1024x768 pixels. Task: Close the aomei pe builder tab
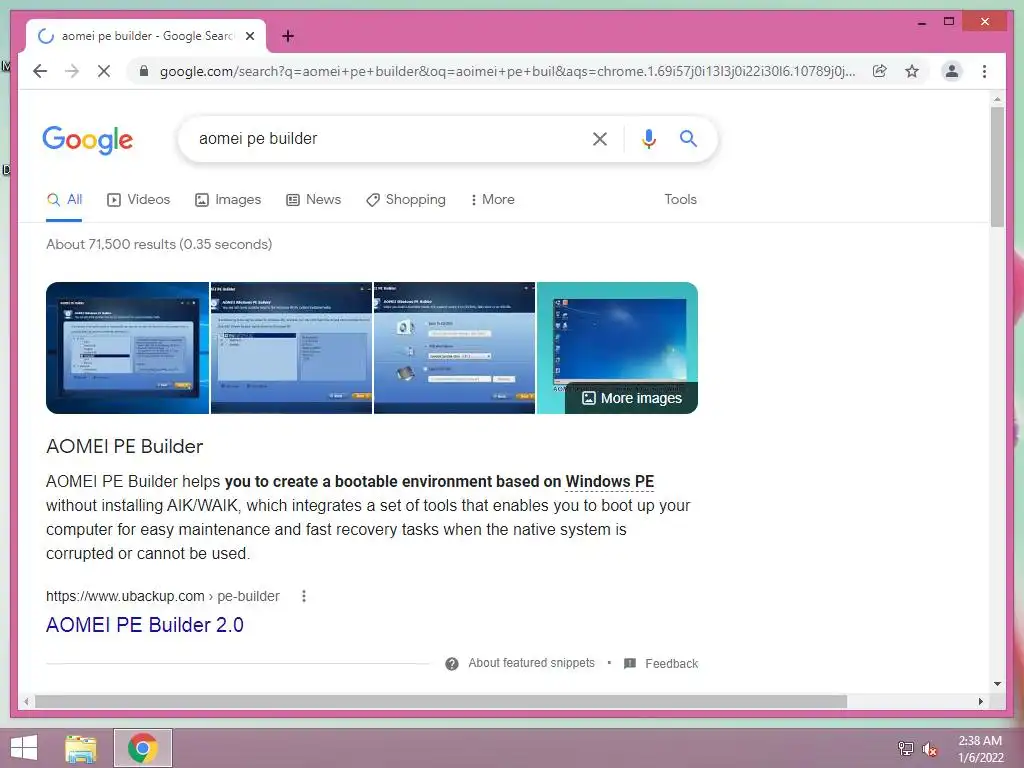pos(249,36)
